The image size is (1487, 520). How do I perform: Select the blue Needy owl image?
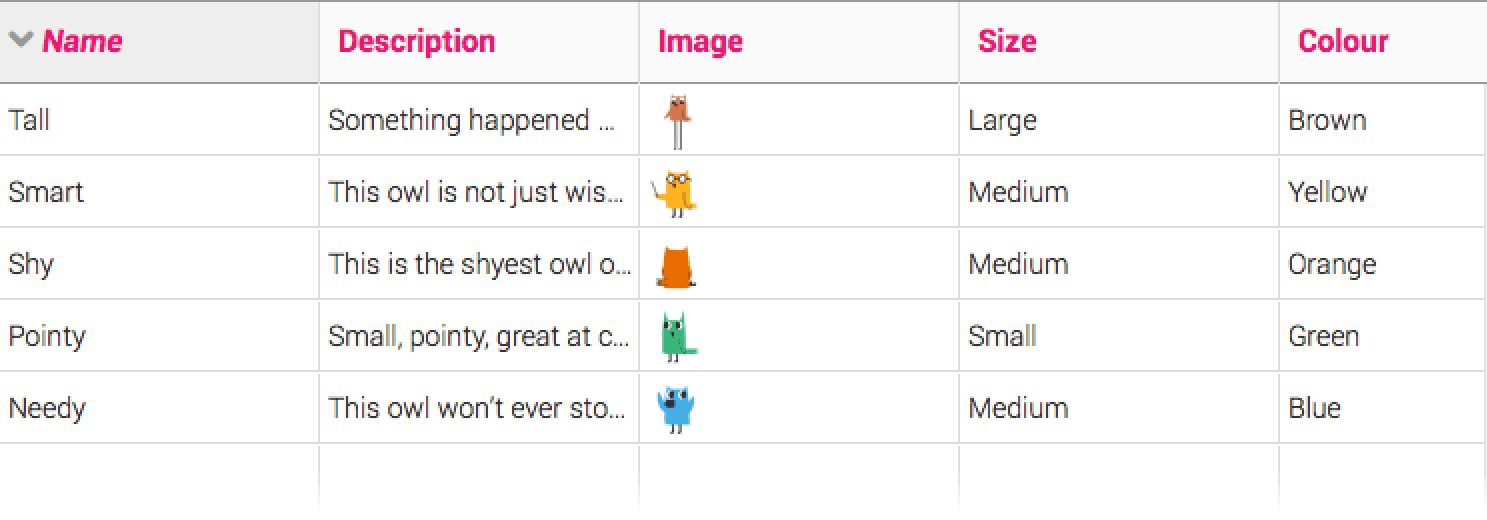(x=676, y=409)
